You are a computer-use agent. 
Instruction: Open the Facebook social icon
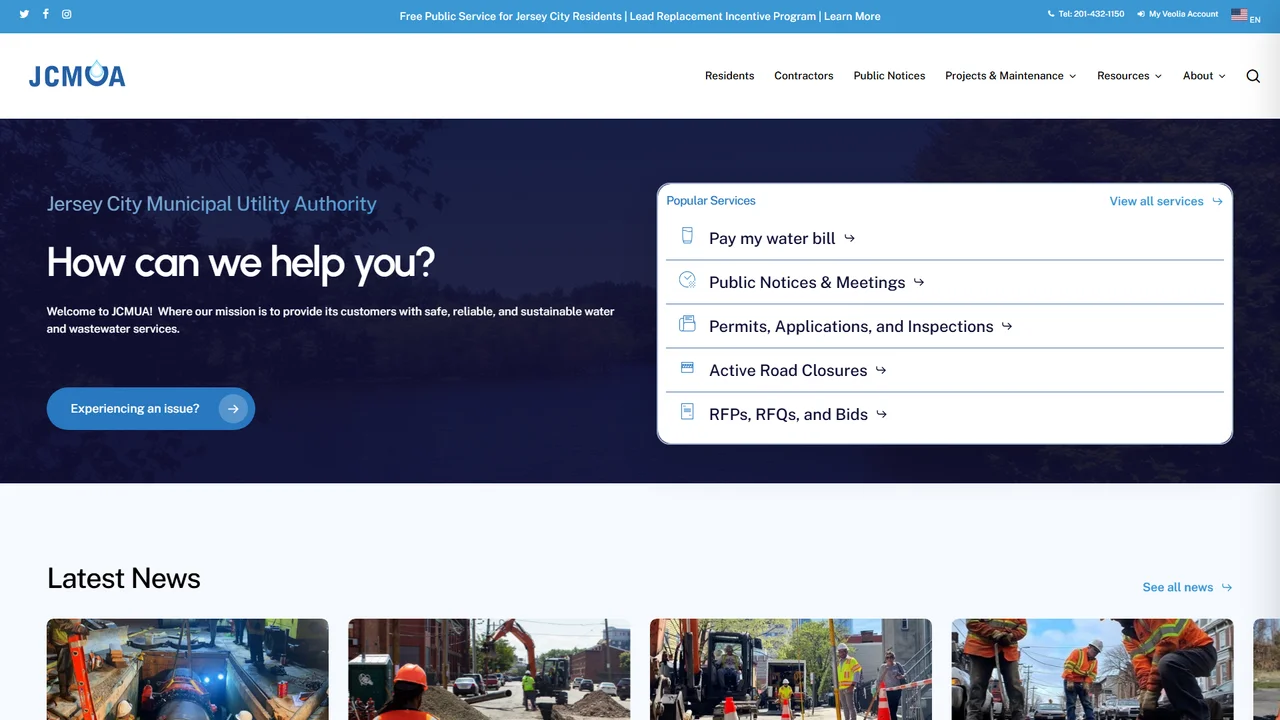[45, 14]
